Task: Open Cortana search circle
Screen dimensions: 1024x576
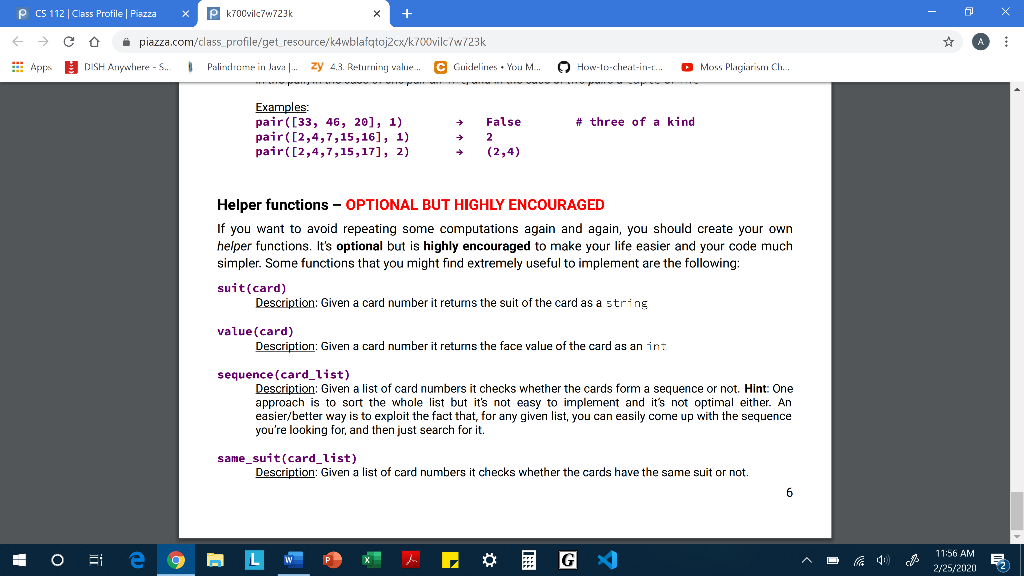Action: (x=57, y=560)
